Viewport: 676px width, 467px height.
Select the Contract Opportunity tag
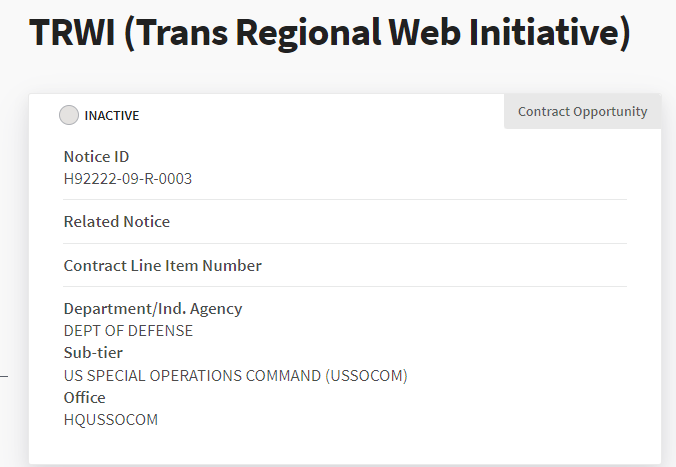(582, 112)
